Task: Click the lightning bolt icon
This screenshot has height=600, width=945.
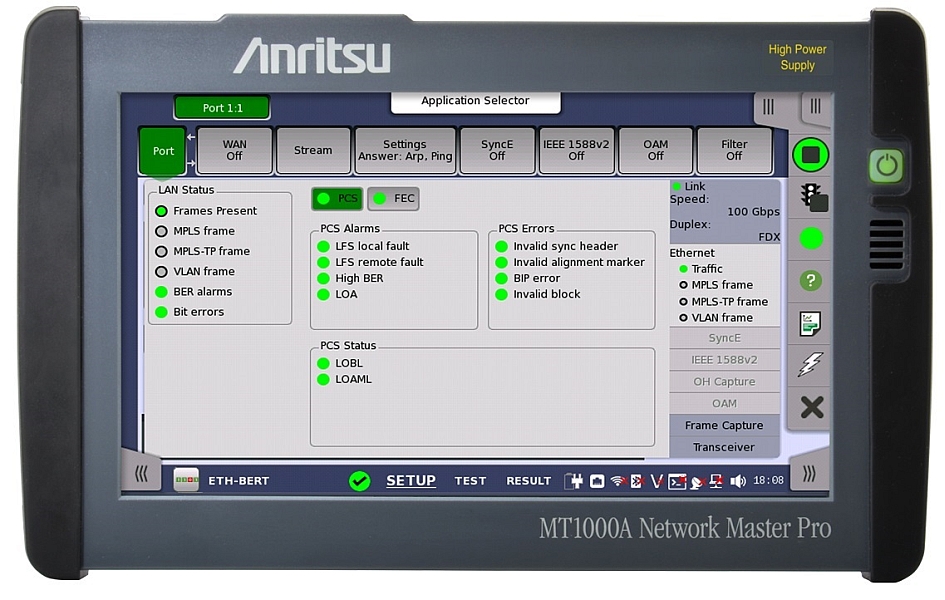Action: (810, 365)
